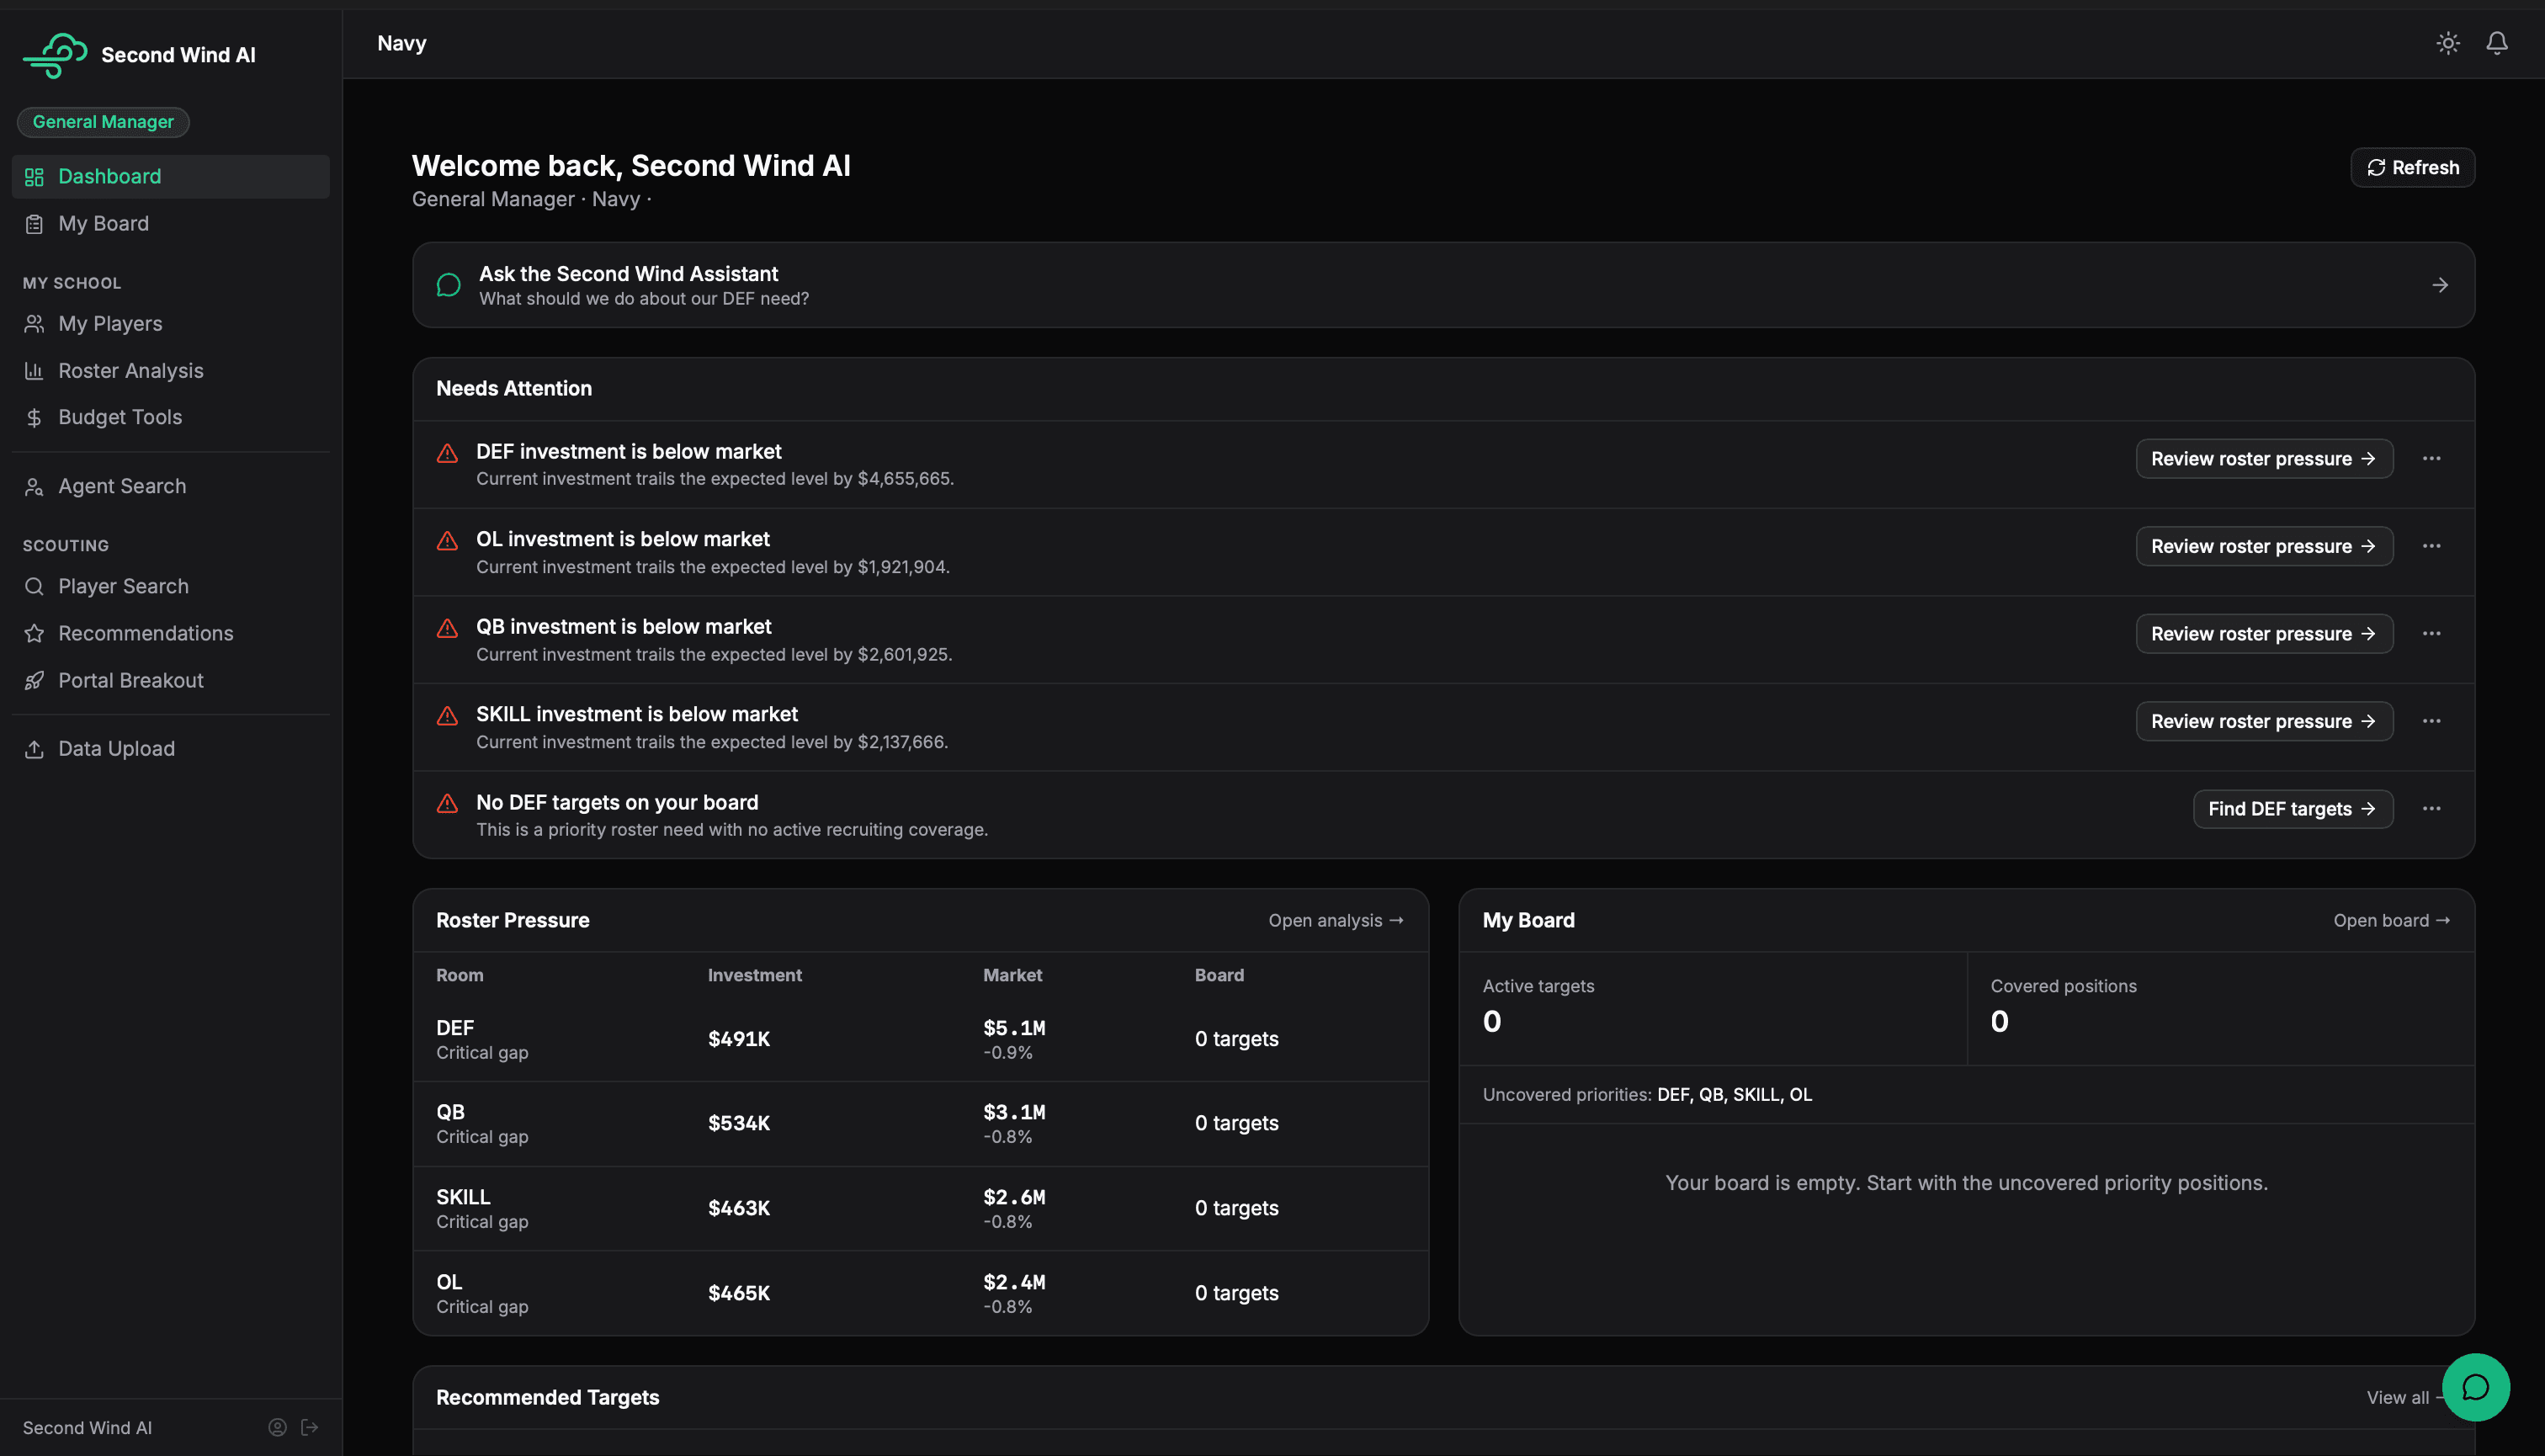Click the assistant chat bubble icon
Viewport: 2545px width, 1456px height.
(449, 285)
